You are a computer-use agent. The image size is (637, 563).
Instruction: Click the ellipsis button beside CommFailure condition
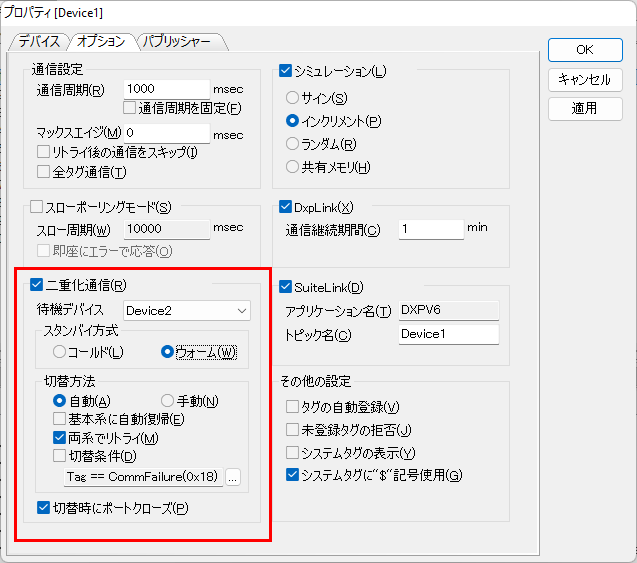pyautogui.click(x=234, y=477)
